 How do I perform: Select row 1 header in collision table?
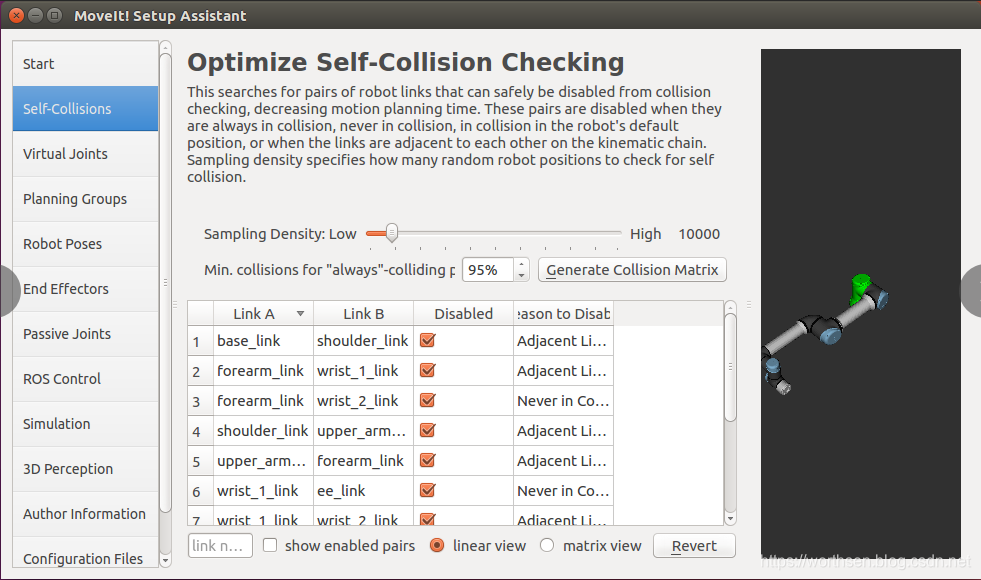(x=201, y=341)
